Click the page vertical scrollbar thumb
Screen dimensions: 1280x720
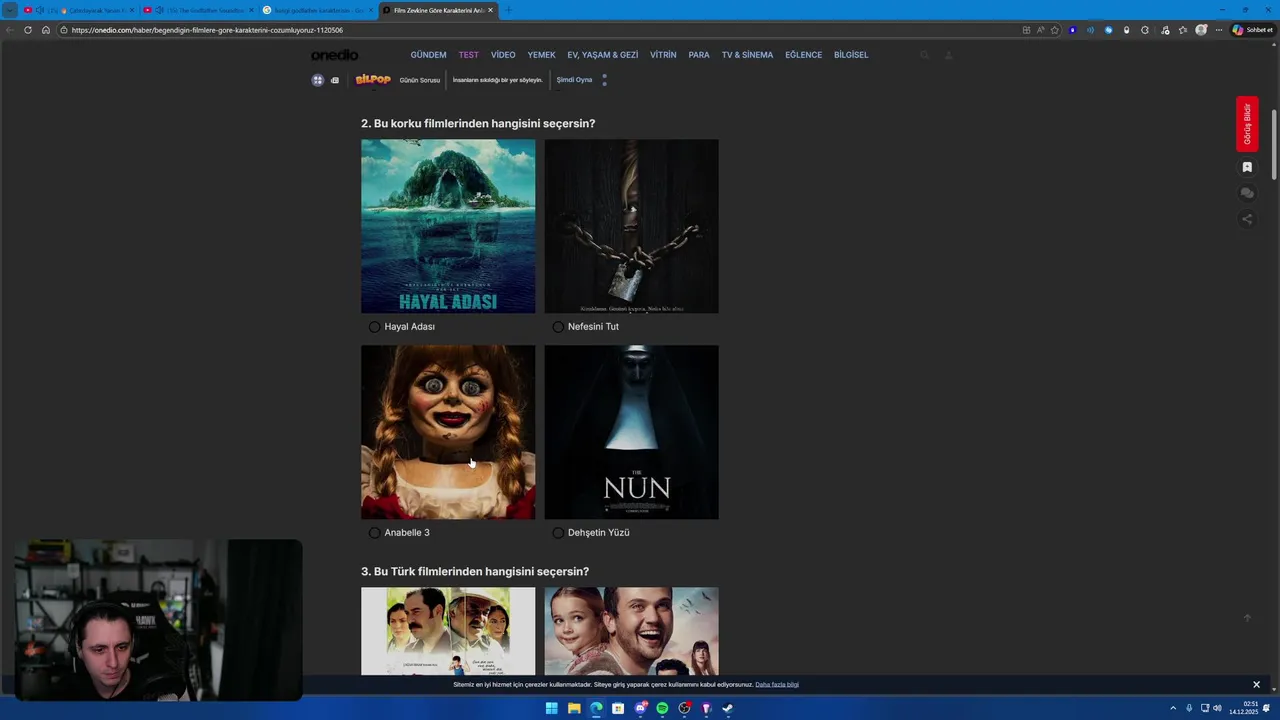[1275, 145]
